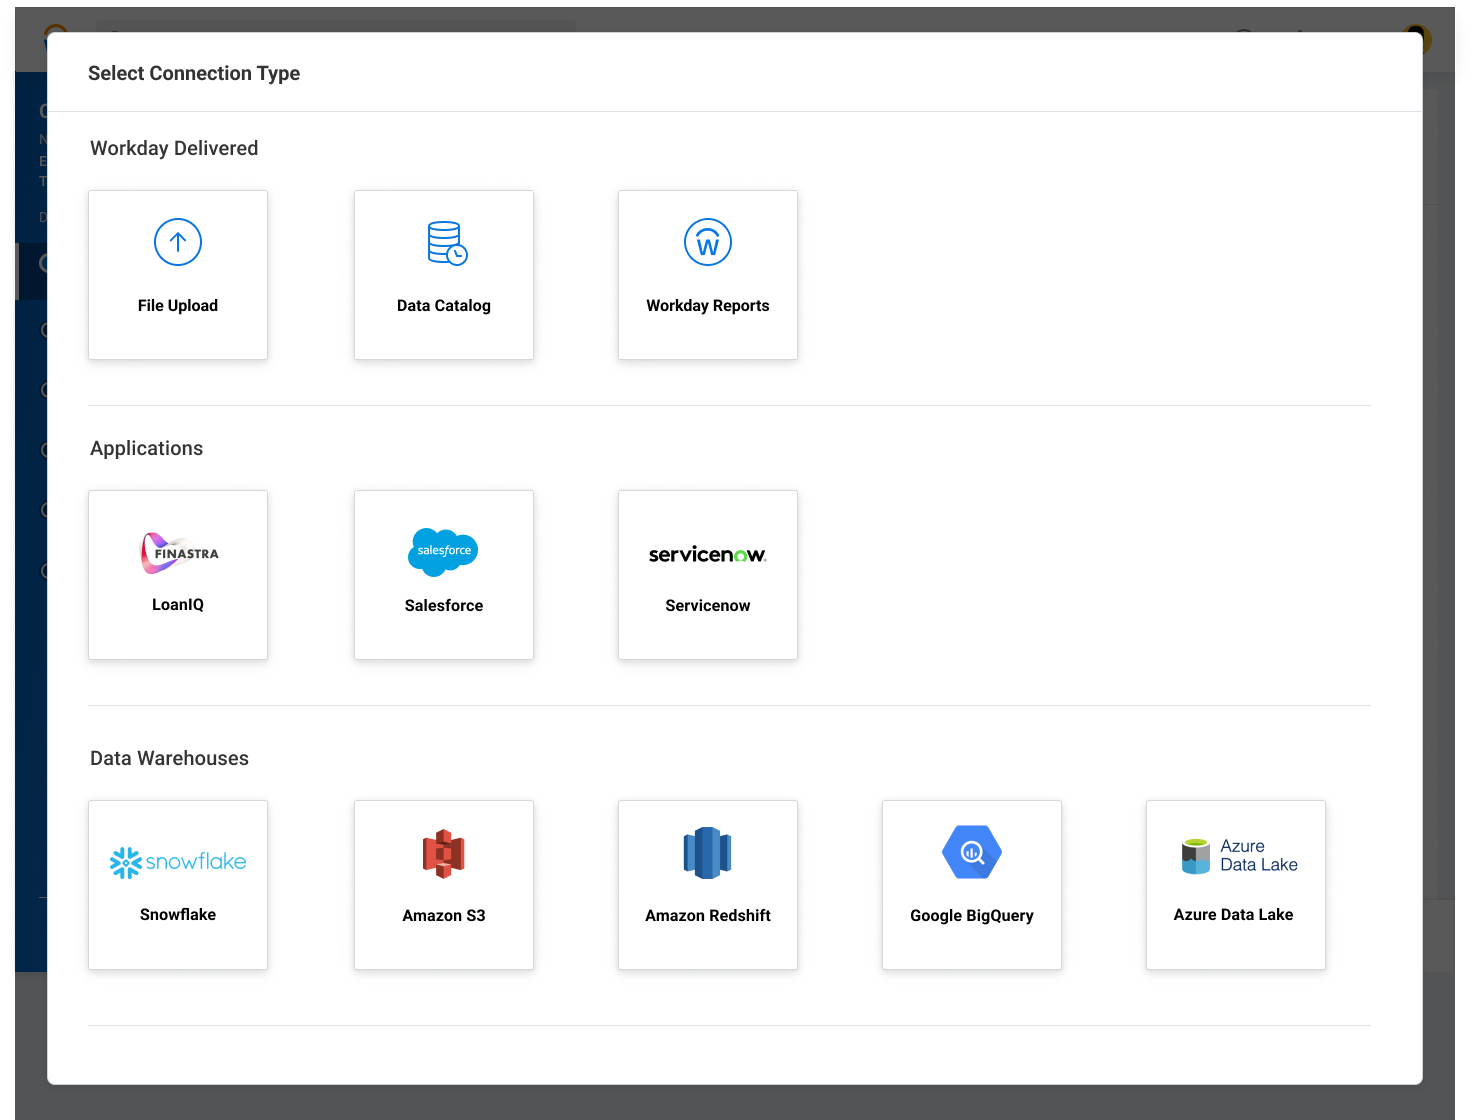Screen dimensions: 1472x1120
Task: Pick the Workday Reports label
Action: [708, 306]
